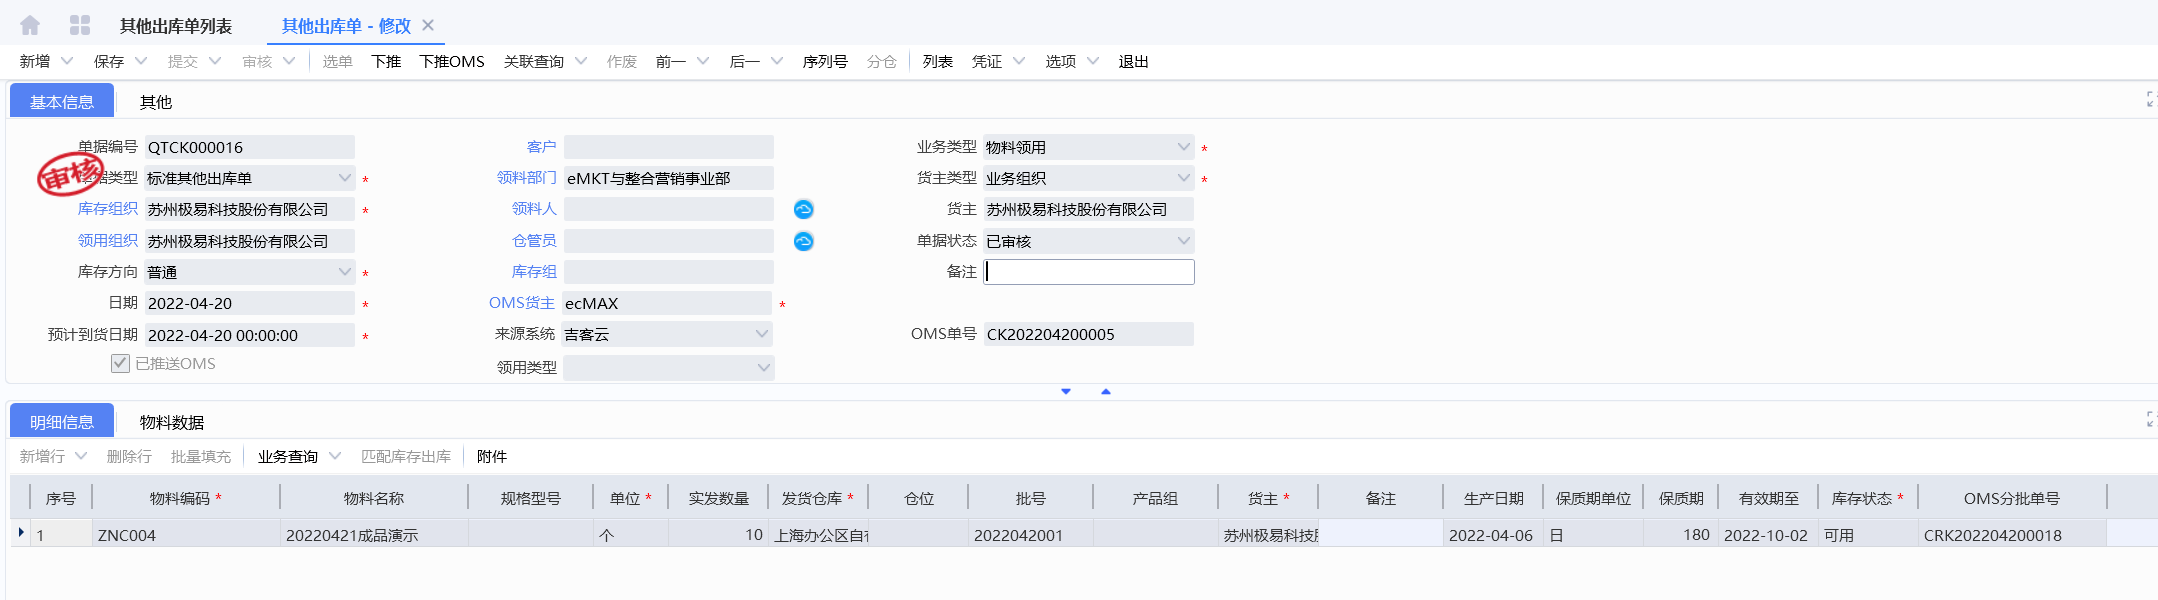The width and height of the screenshot is (2158, 600).
Task: Click the 单据编号 field QTCK000016
Action: tap(249, 147)
